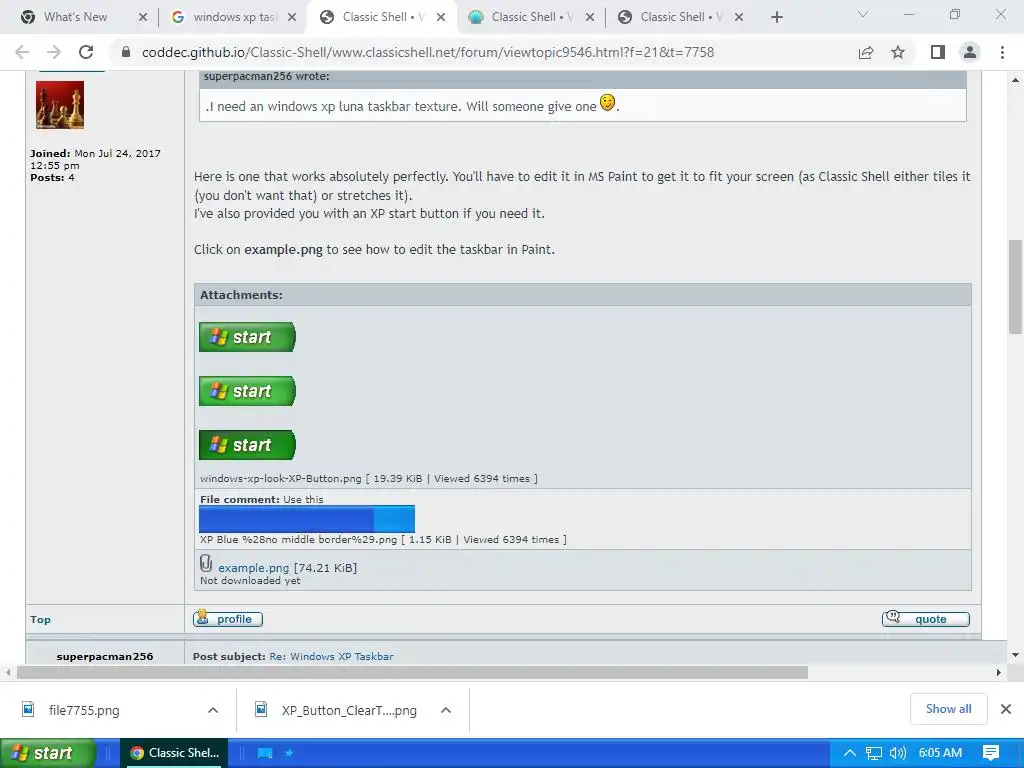Click the horizontal scrollbar thumb
The height and width of the screenshot is (768, 1024).
[413, 672]
